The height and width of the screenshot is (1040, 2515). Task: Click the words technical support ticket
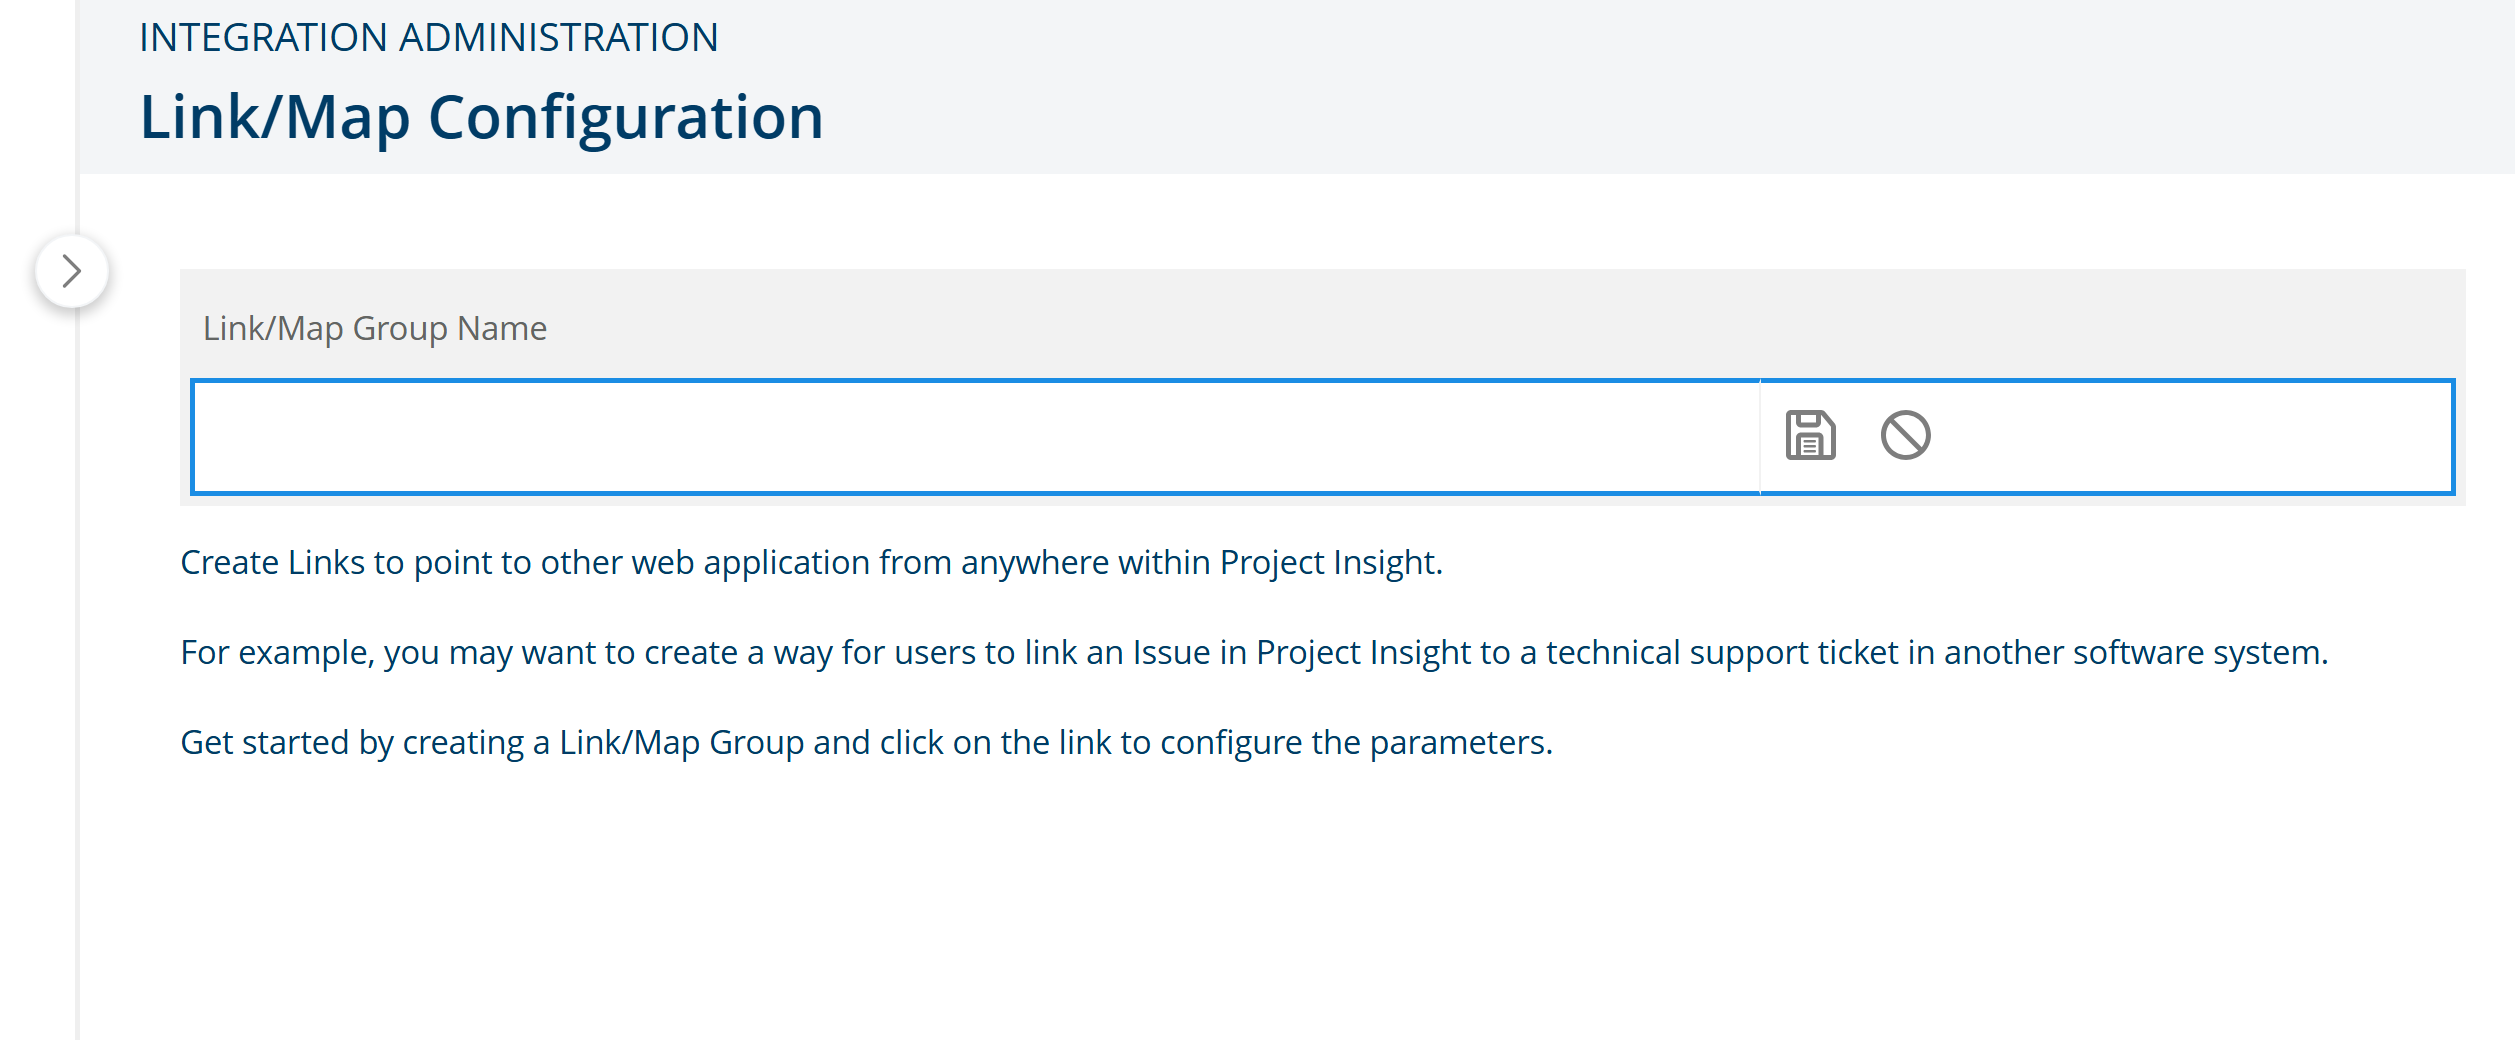pyautogui.click(x=1722, y=653)
